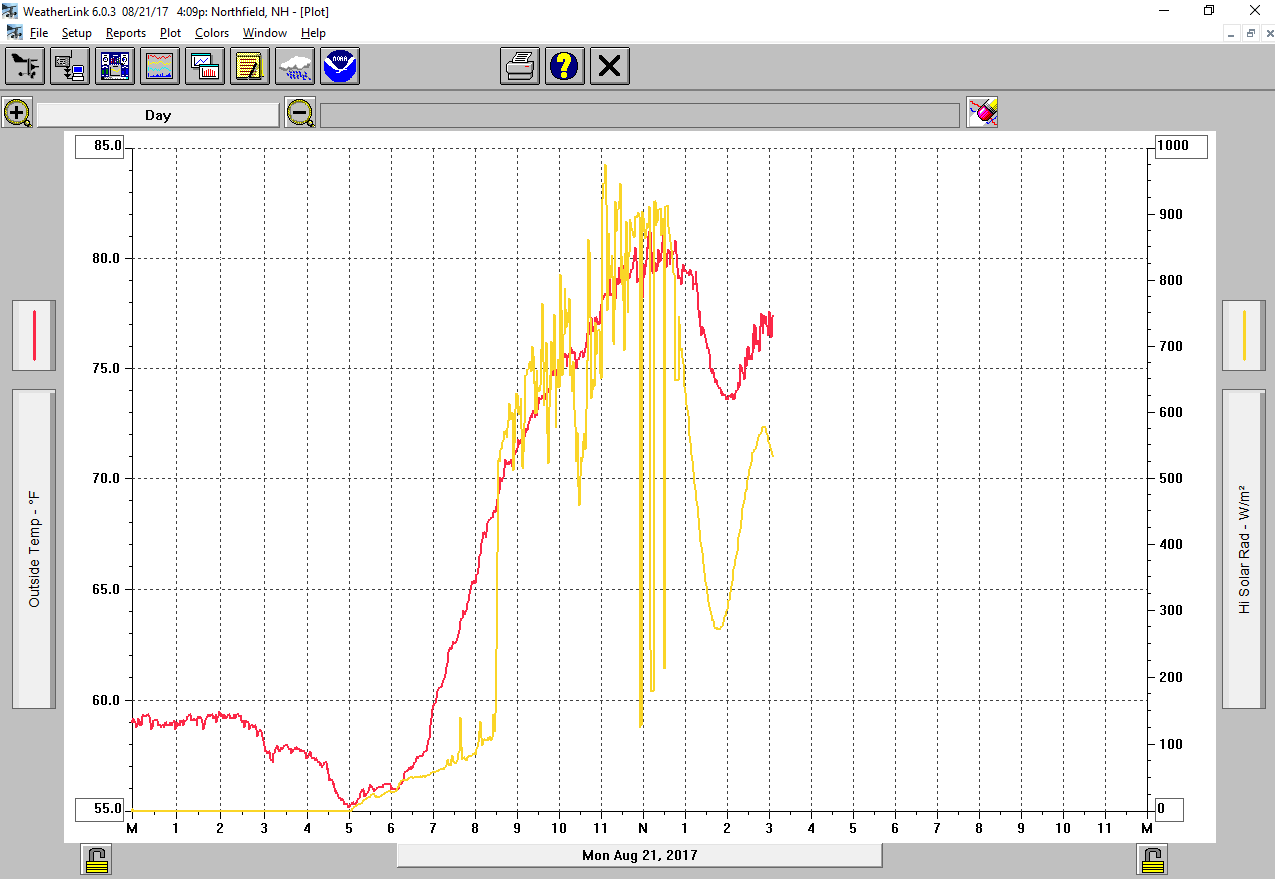Click the Plot window icon beside File
Screen dimensions: 1275x879
point(13,33)
